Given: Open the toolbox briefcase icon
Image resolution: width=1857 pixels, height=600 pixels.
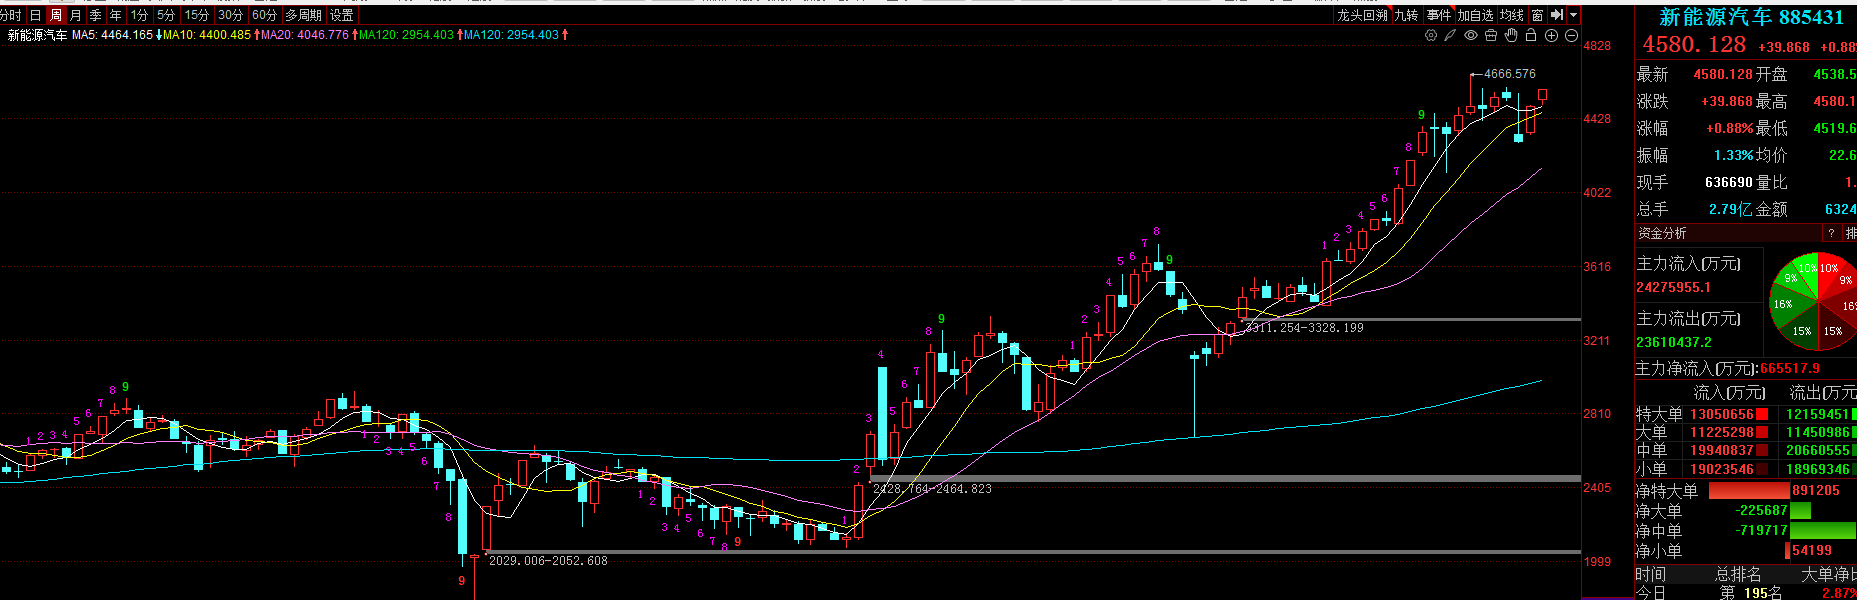Looking at the screenshot, I should [1491, 35].
